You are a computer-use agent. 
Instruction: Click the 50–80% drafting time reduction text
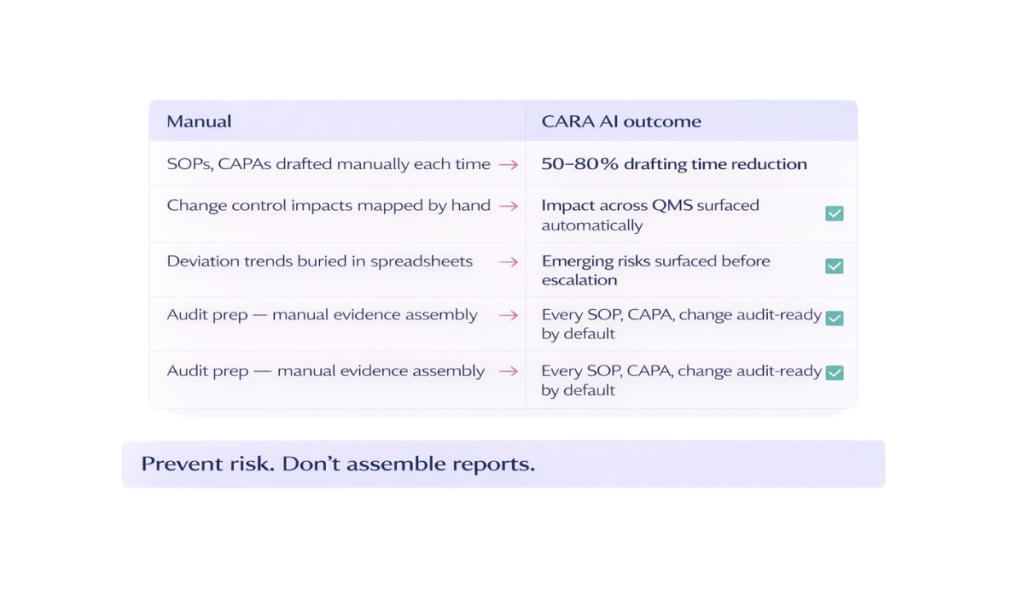pos(674,164)
